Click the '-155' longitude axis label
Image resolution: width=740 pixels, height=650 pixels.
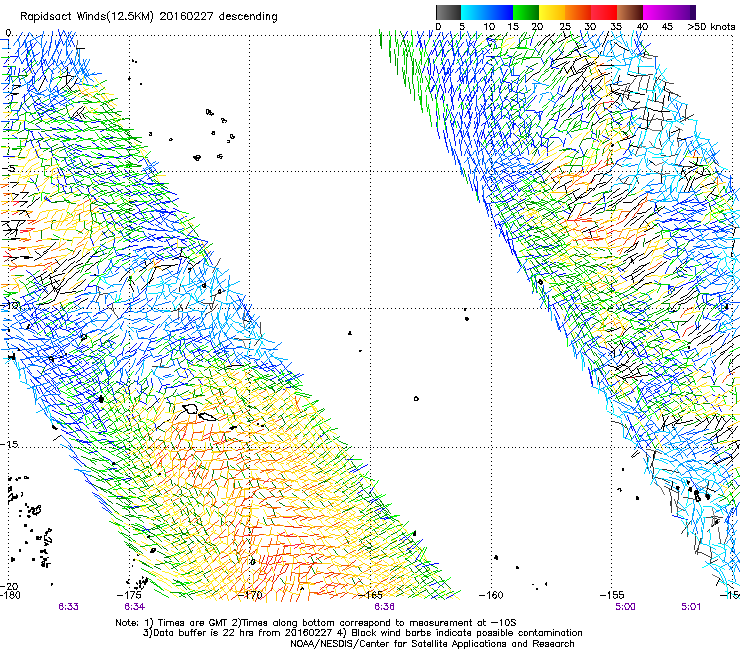612,595
